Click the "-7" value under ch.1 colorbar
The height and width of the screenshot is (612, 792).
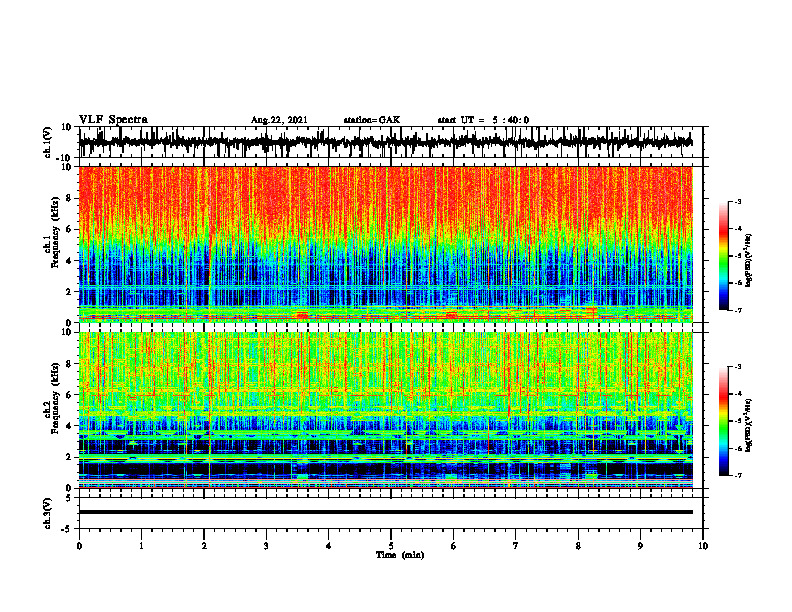[x=737, y=310]
